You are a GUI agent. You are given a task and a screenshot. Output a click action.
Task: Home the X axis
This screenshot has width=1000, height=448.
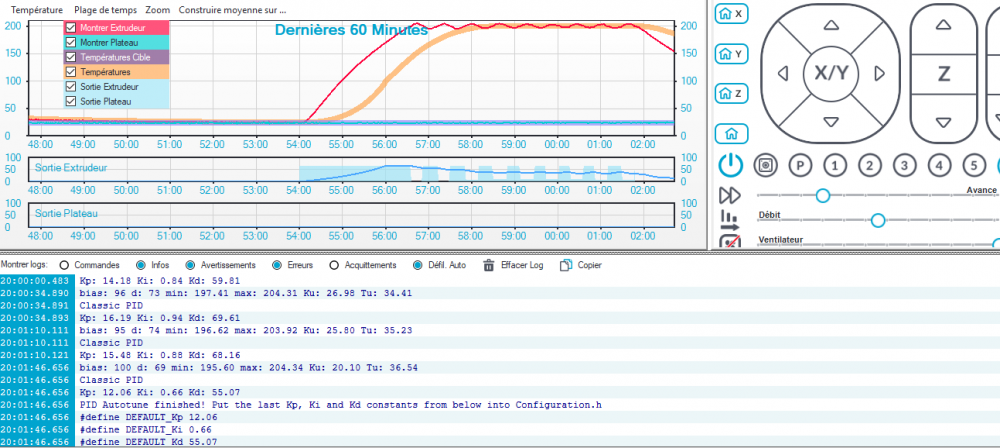pyautogui.click(x=731, y=13)
